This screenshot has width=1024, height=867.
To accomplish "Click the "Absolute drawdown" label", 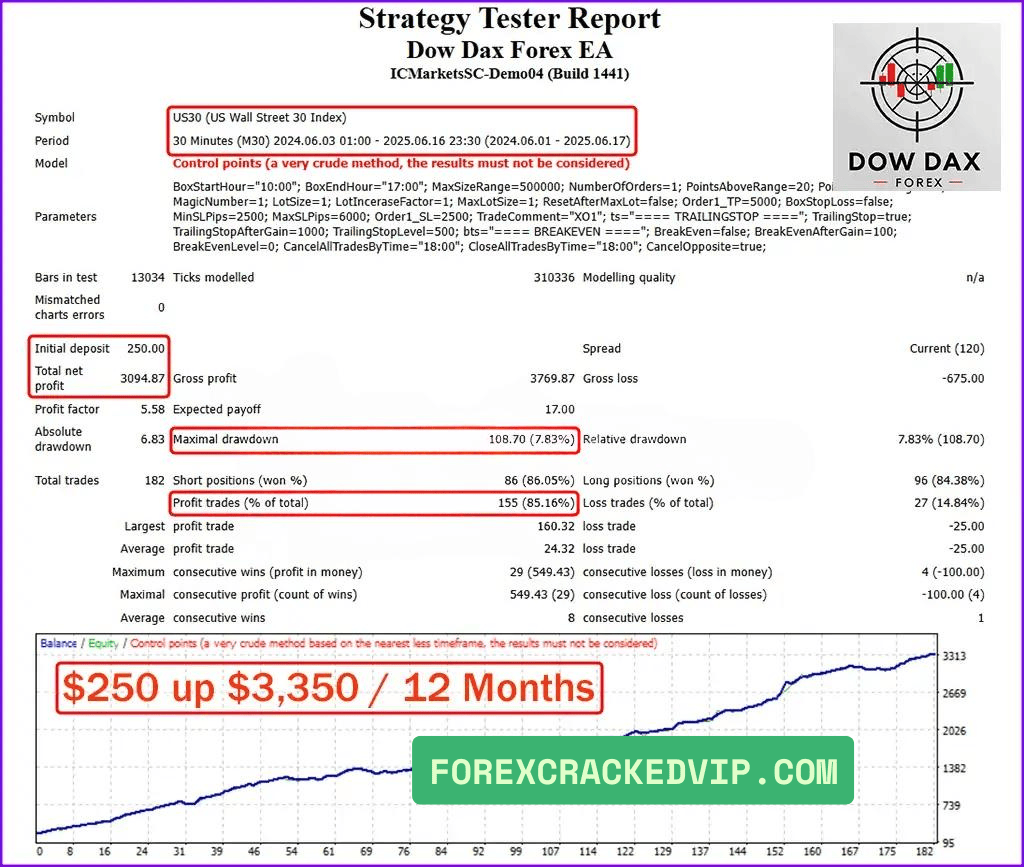I will coord(63,439).
